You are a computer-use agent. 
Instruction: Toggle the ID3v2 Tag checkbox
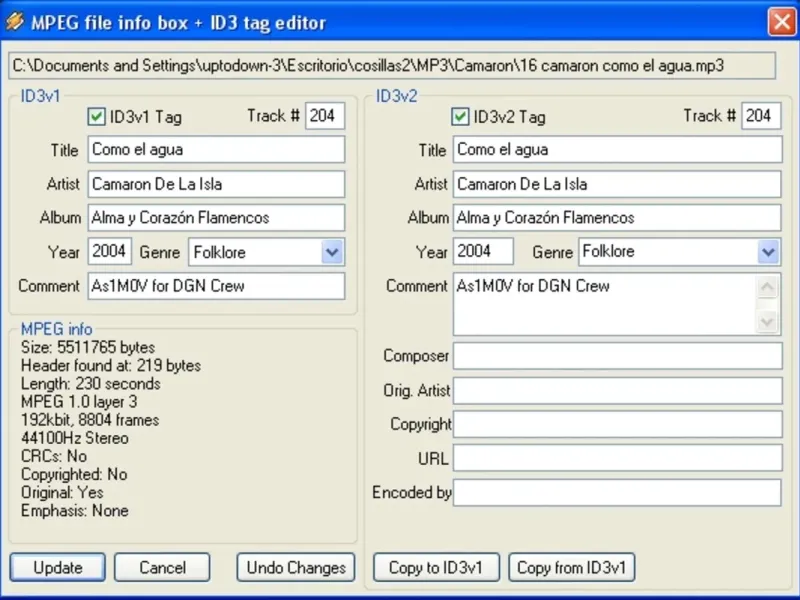[460, 117]
